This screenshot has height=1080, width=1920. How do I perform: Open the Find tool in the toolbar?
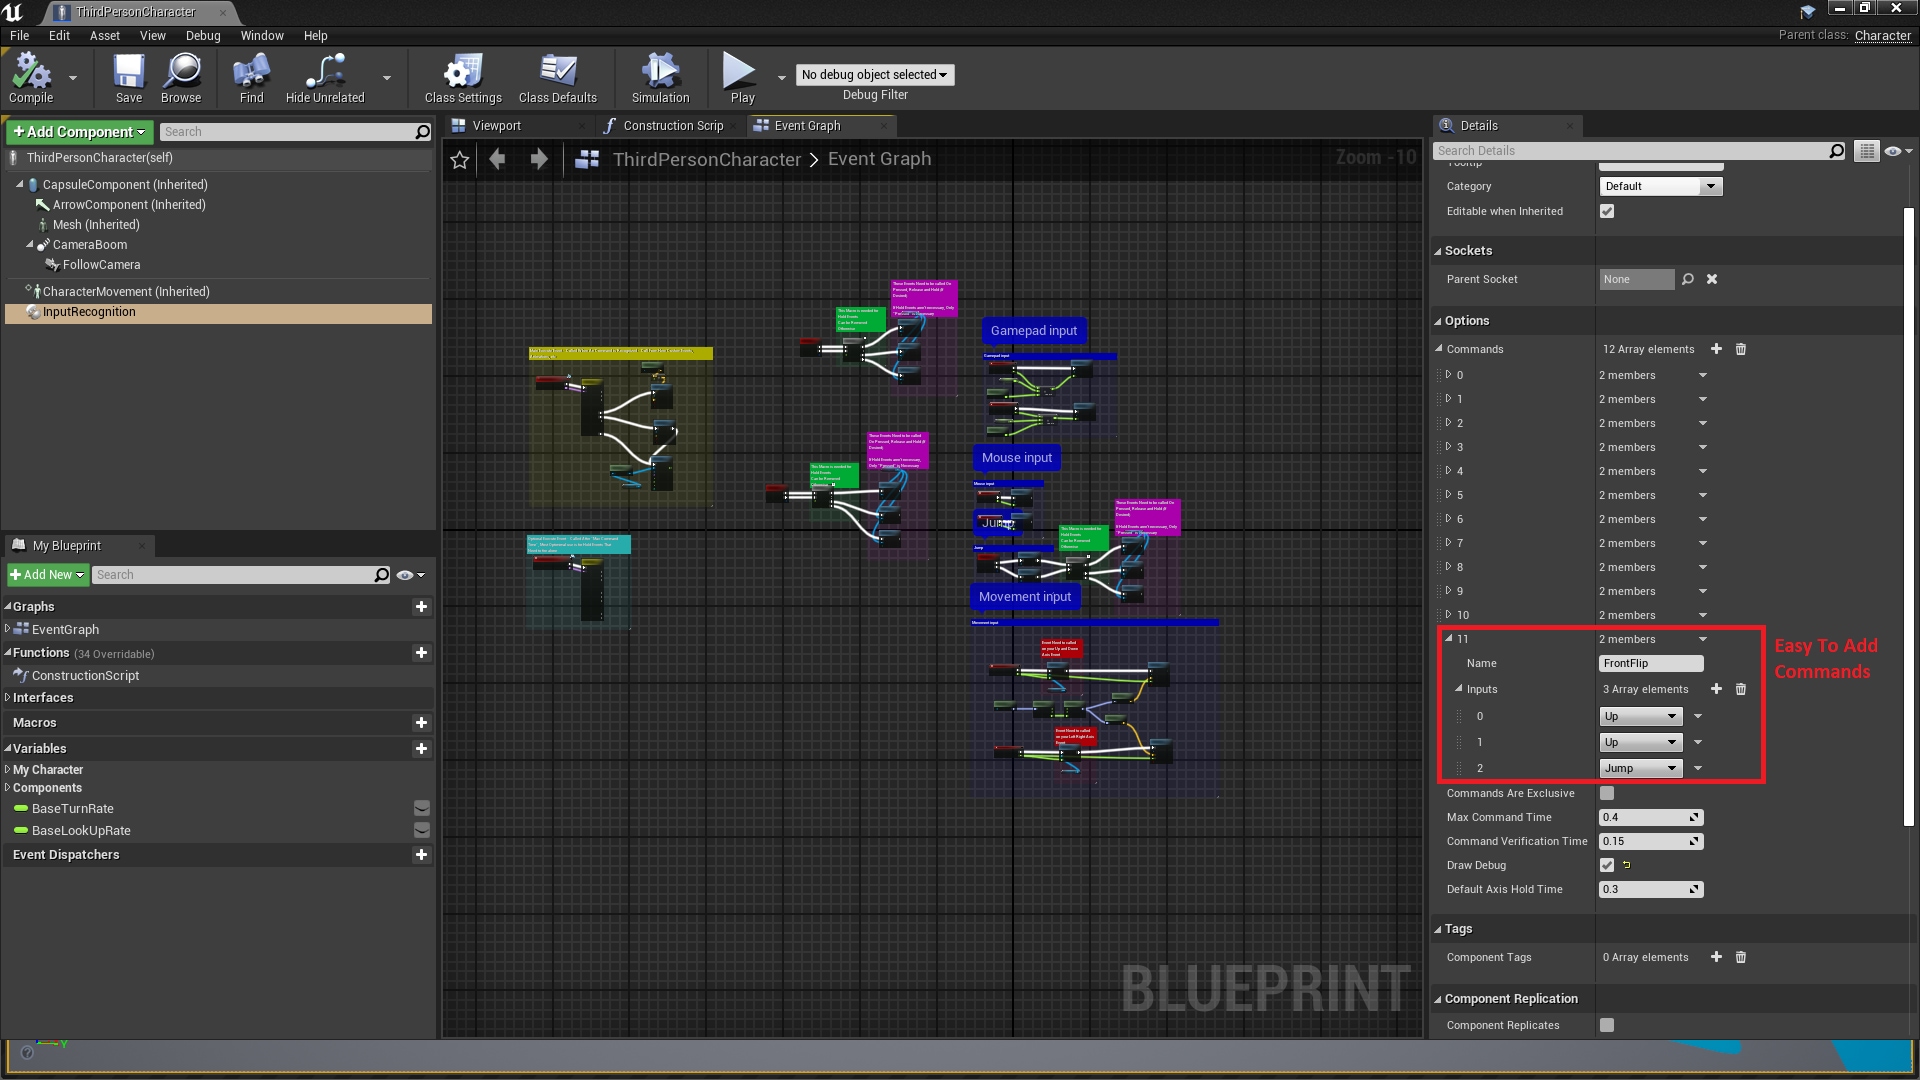[x=250, y=78]
